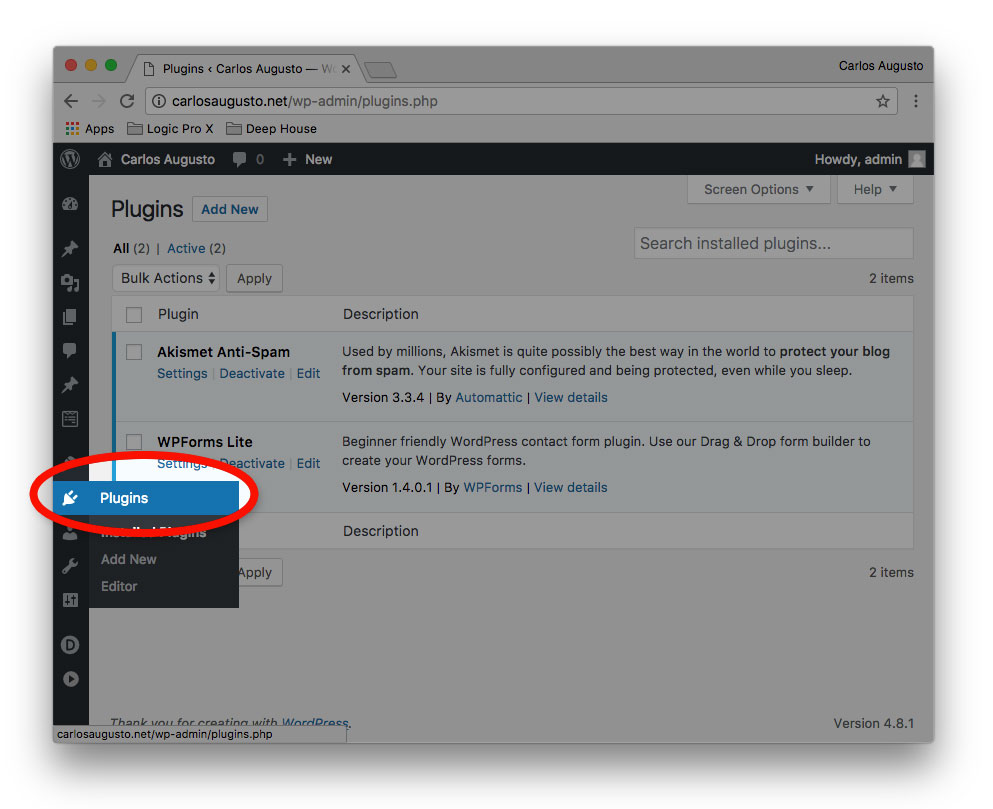Select Add New in Plugins submenu
Viewport: 993px width, 809px height.
129,559
